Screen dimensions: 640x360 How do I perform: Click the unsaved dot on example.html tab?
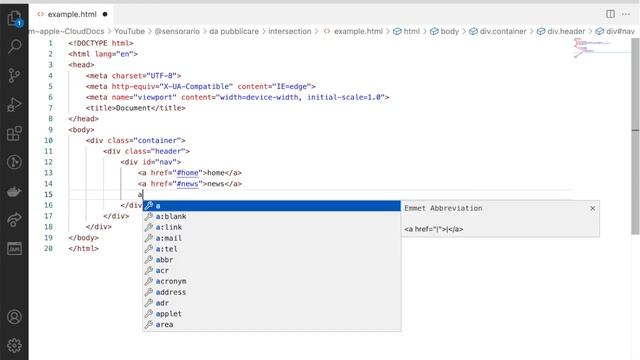pyautogui.click(x=105, y=14)
